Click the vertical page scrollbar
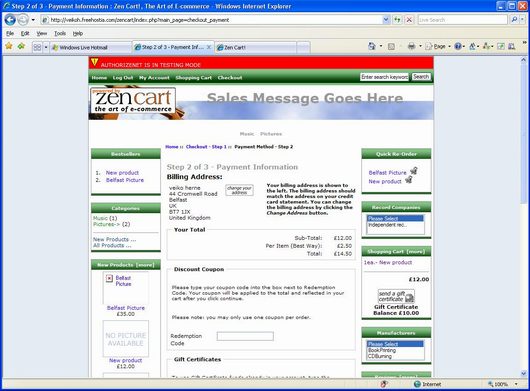The height and width of the screenshot is (391, 530). (x=524, y=217)
